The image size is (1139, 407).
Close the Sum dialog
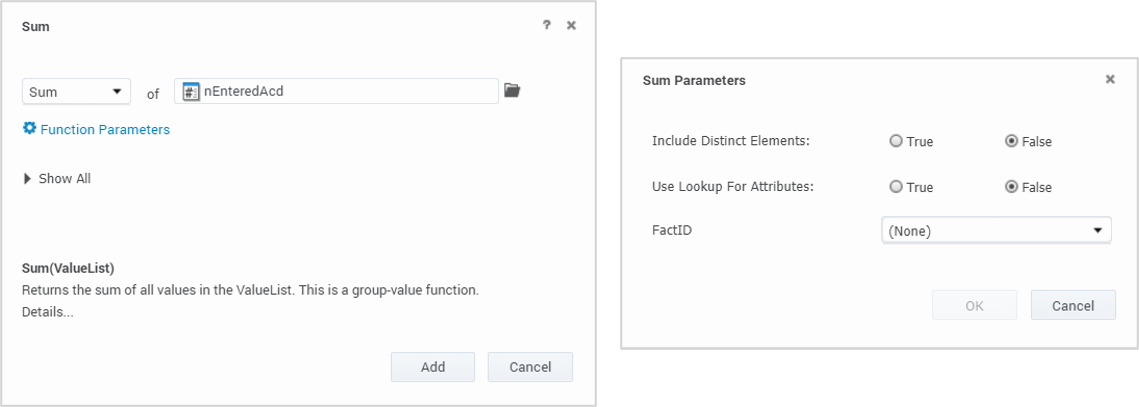tap(571, 26)
